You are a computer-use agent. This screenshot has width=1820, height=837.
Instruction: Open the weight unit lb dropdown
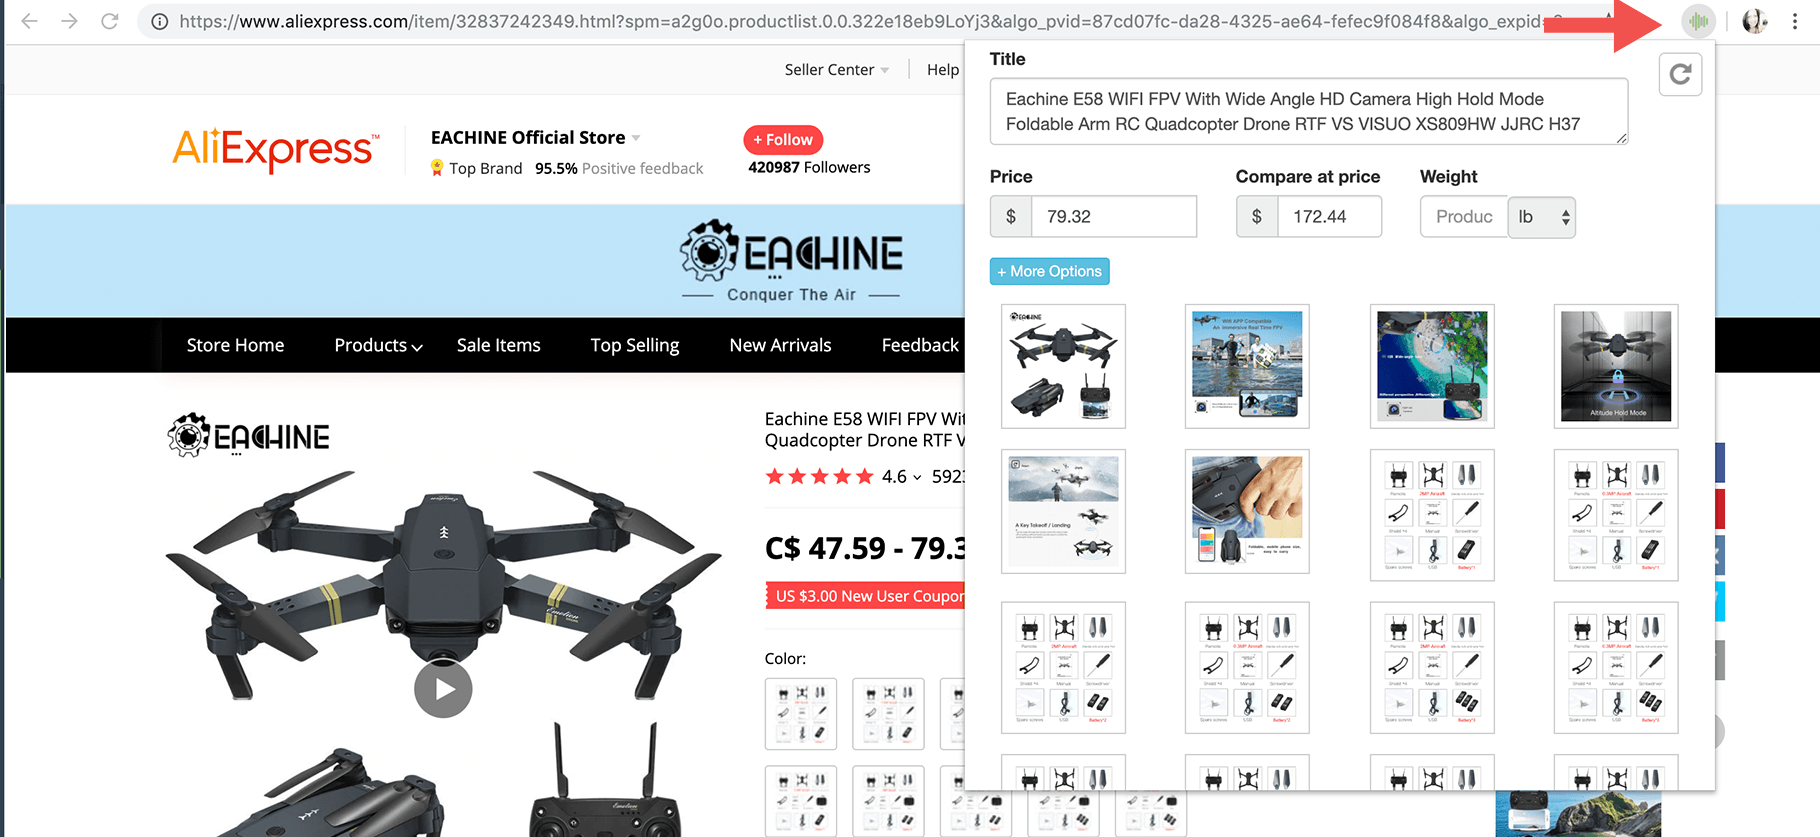(1542, 217)
